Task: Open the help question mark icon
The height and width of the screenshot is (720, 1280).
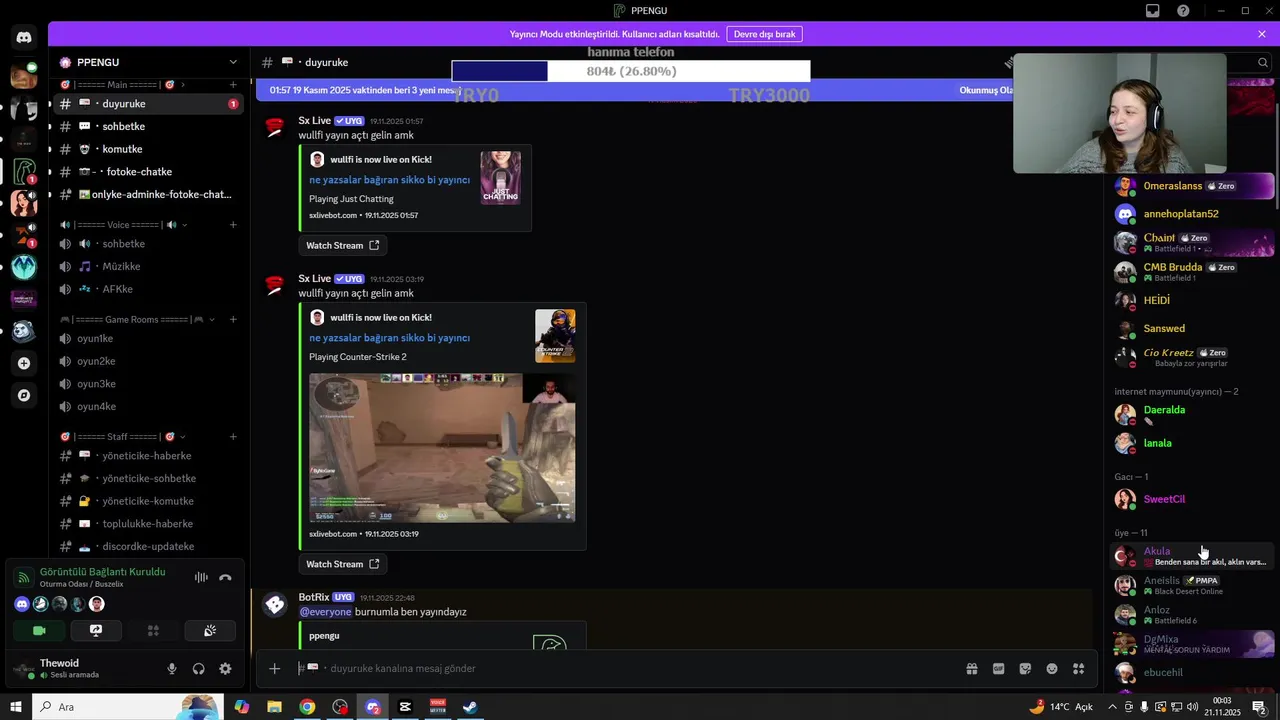Action: pos(1184,11)
